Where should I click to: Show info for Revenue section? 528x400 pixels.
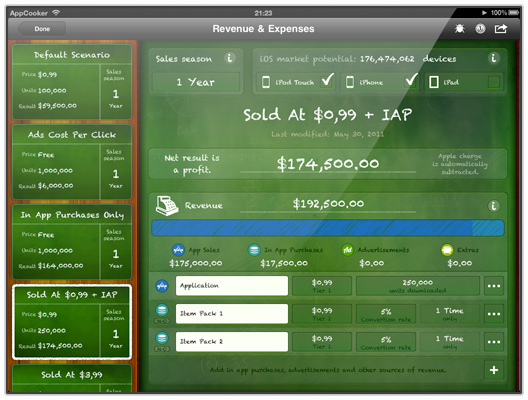pos(493,205)
